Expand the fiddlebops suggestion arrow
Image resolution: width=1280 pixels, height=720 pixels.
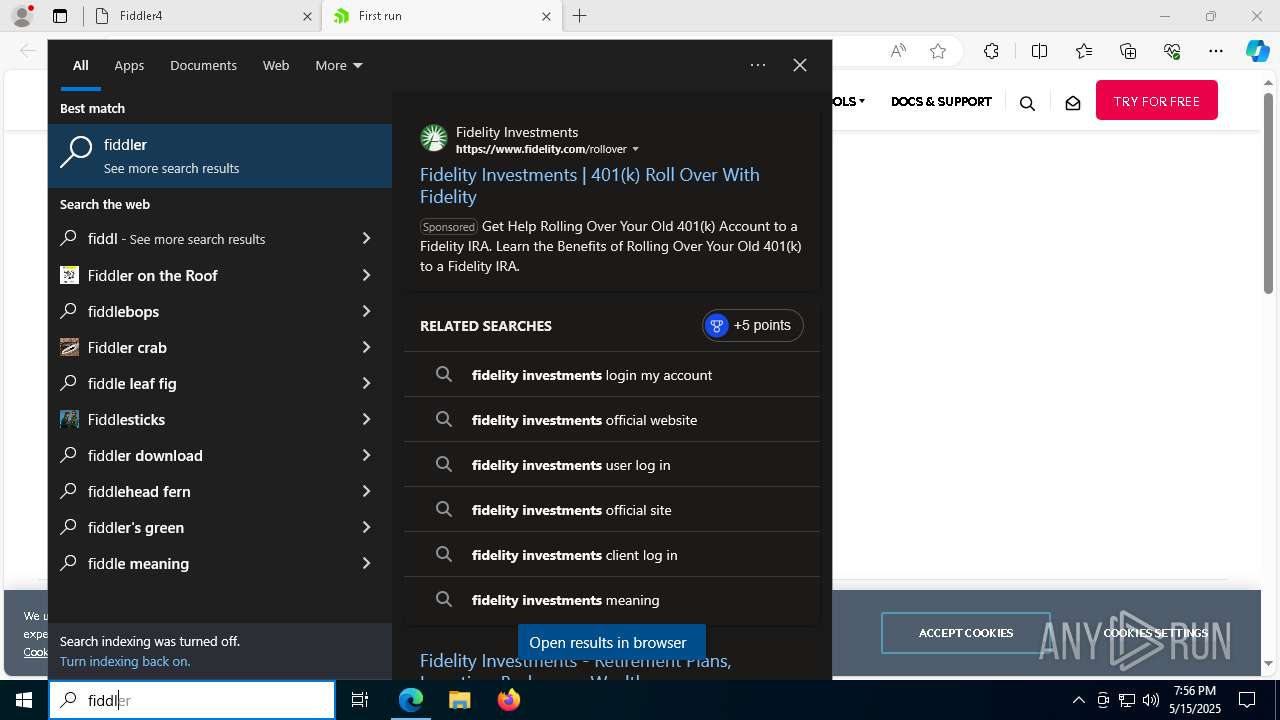[x=366, y=311]
